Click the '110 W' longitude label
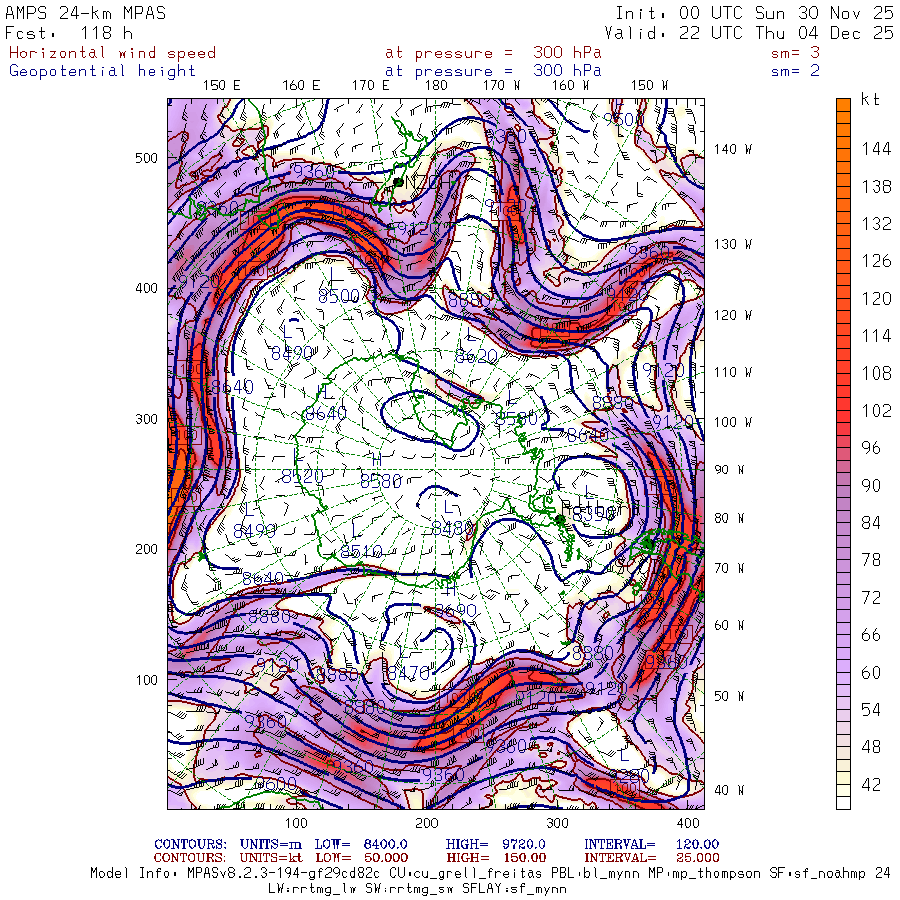Image resolution: width=900 pixels, height=900 pixels. [x=732, y=373]
